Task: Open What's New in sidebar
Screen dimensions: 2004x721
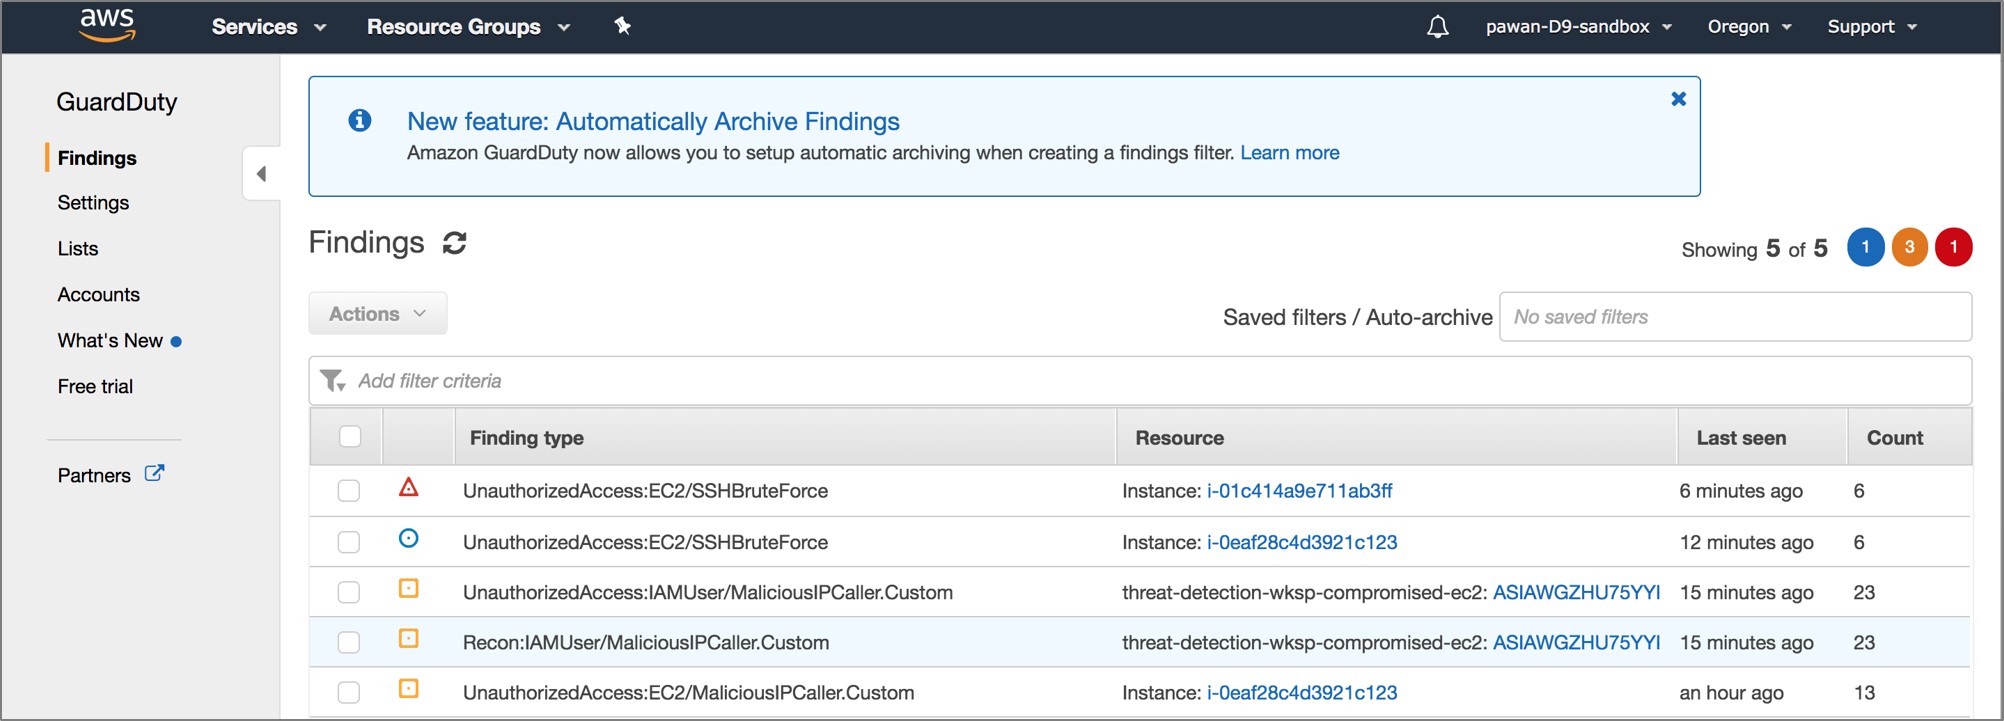Action: [110, 341]
